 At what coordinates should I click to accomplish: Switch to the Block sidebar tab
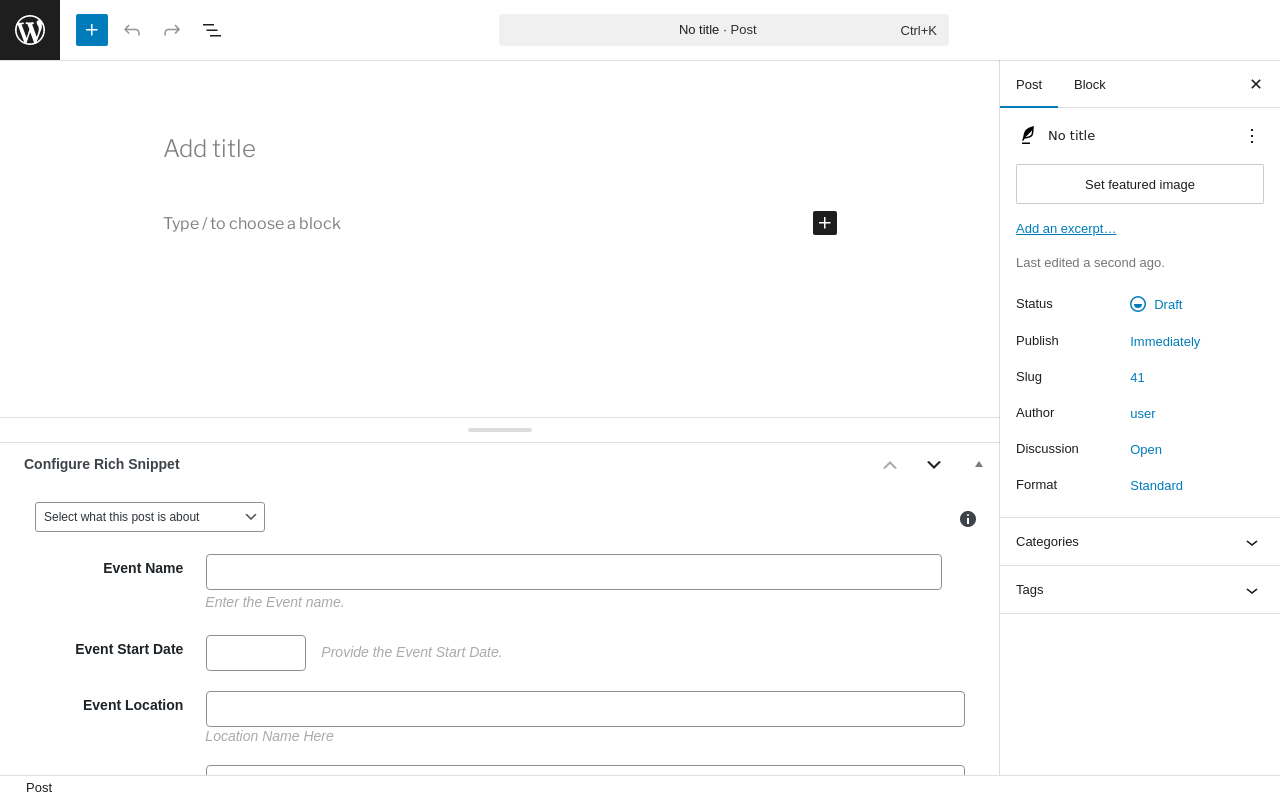[1090, 84]
